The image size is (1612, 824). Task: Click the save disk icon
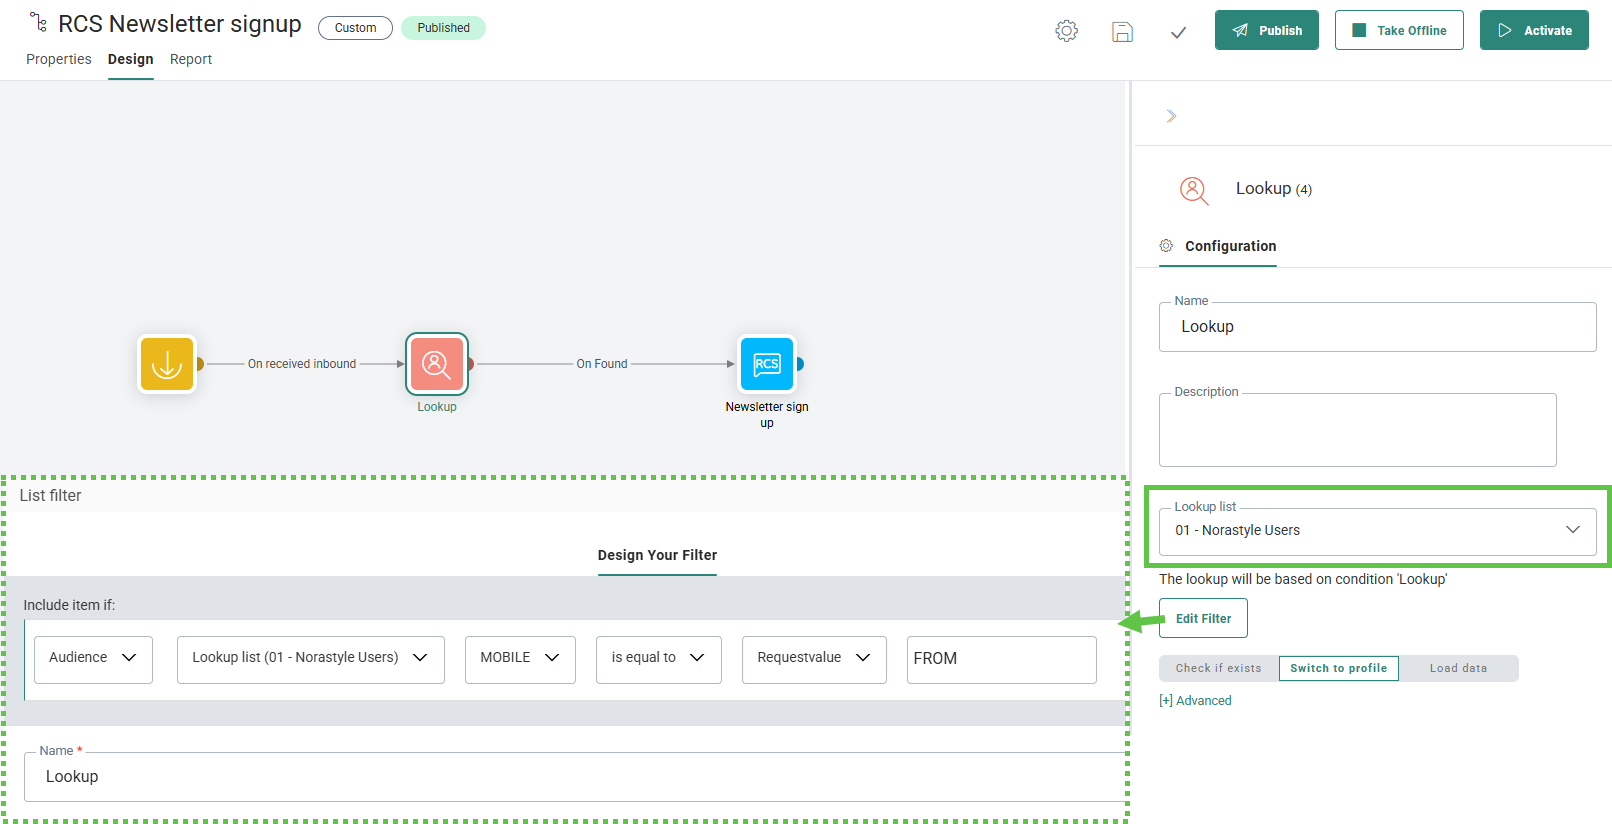point(1122,31)
